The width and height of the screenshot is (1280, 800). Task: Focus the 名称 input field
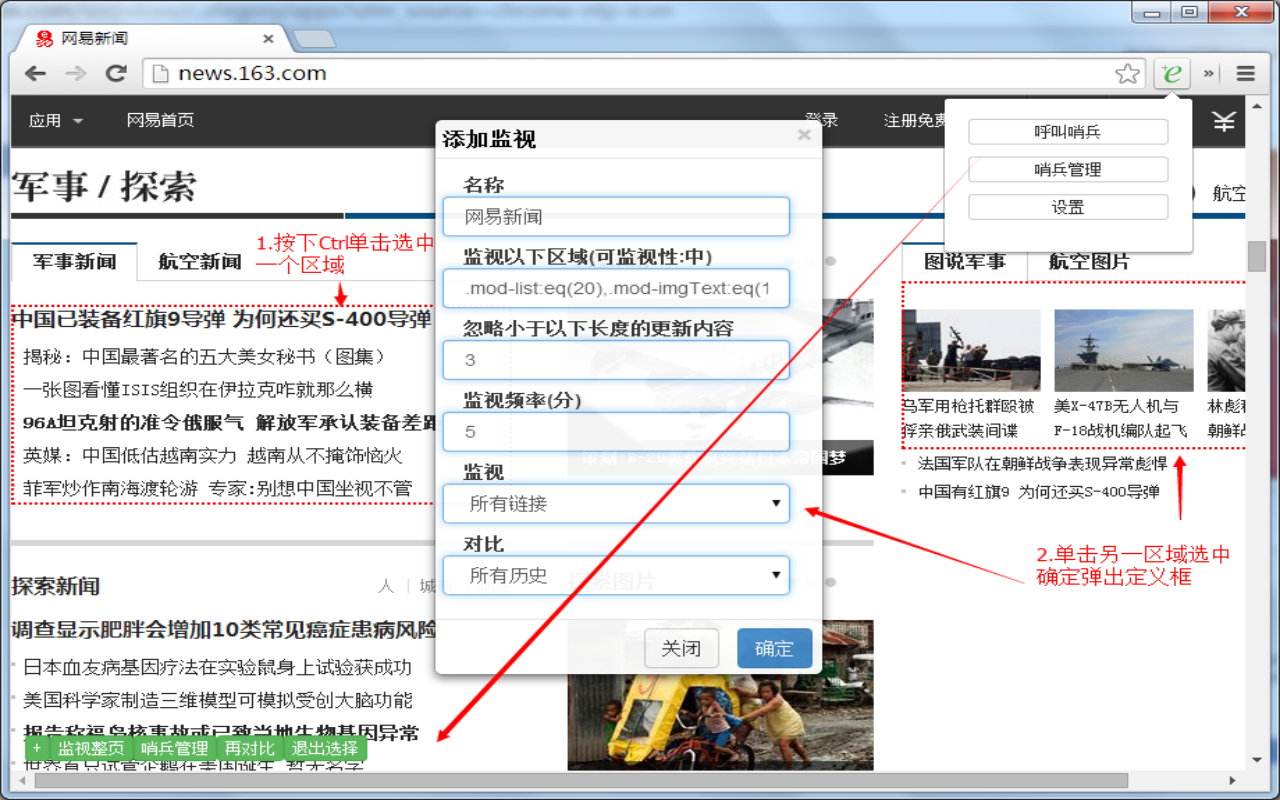click(x=616, y=216)
